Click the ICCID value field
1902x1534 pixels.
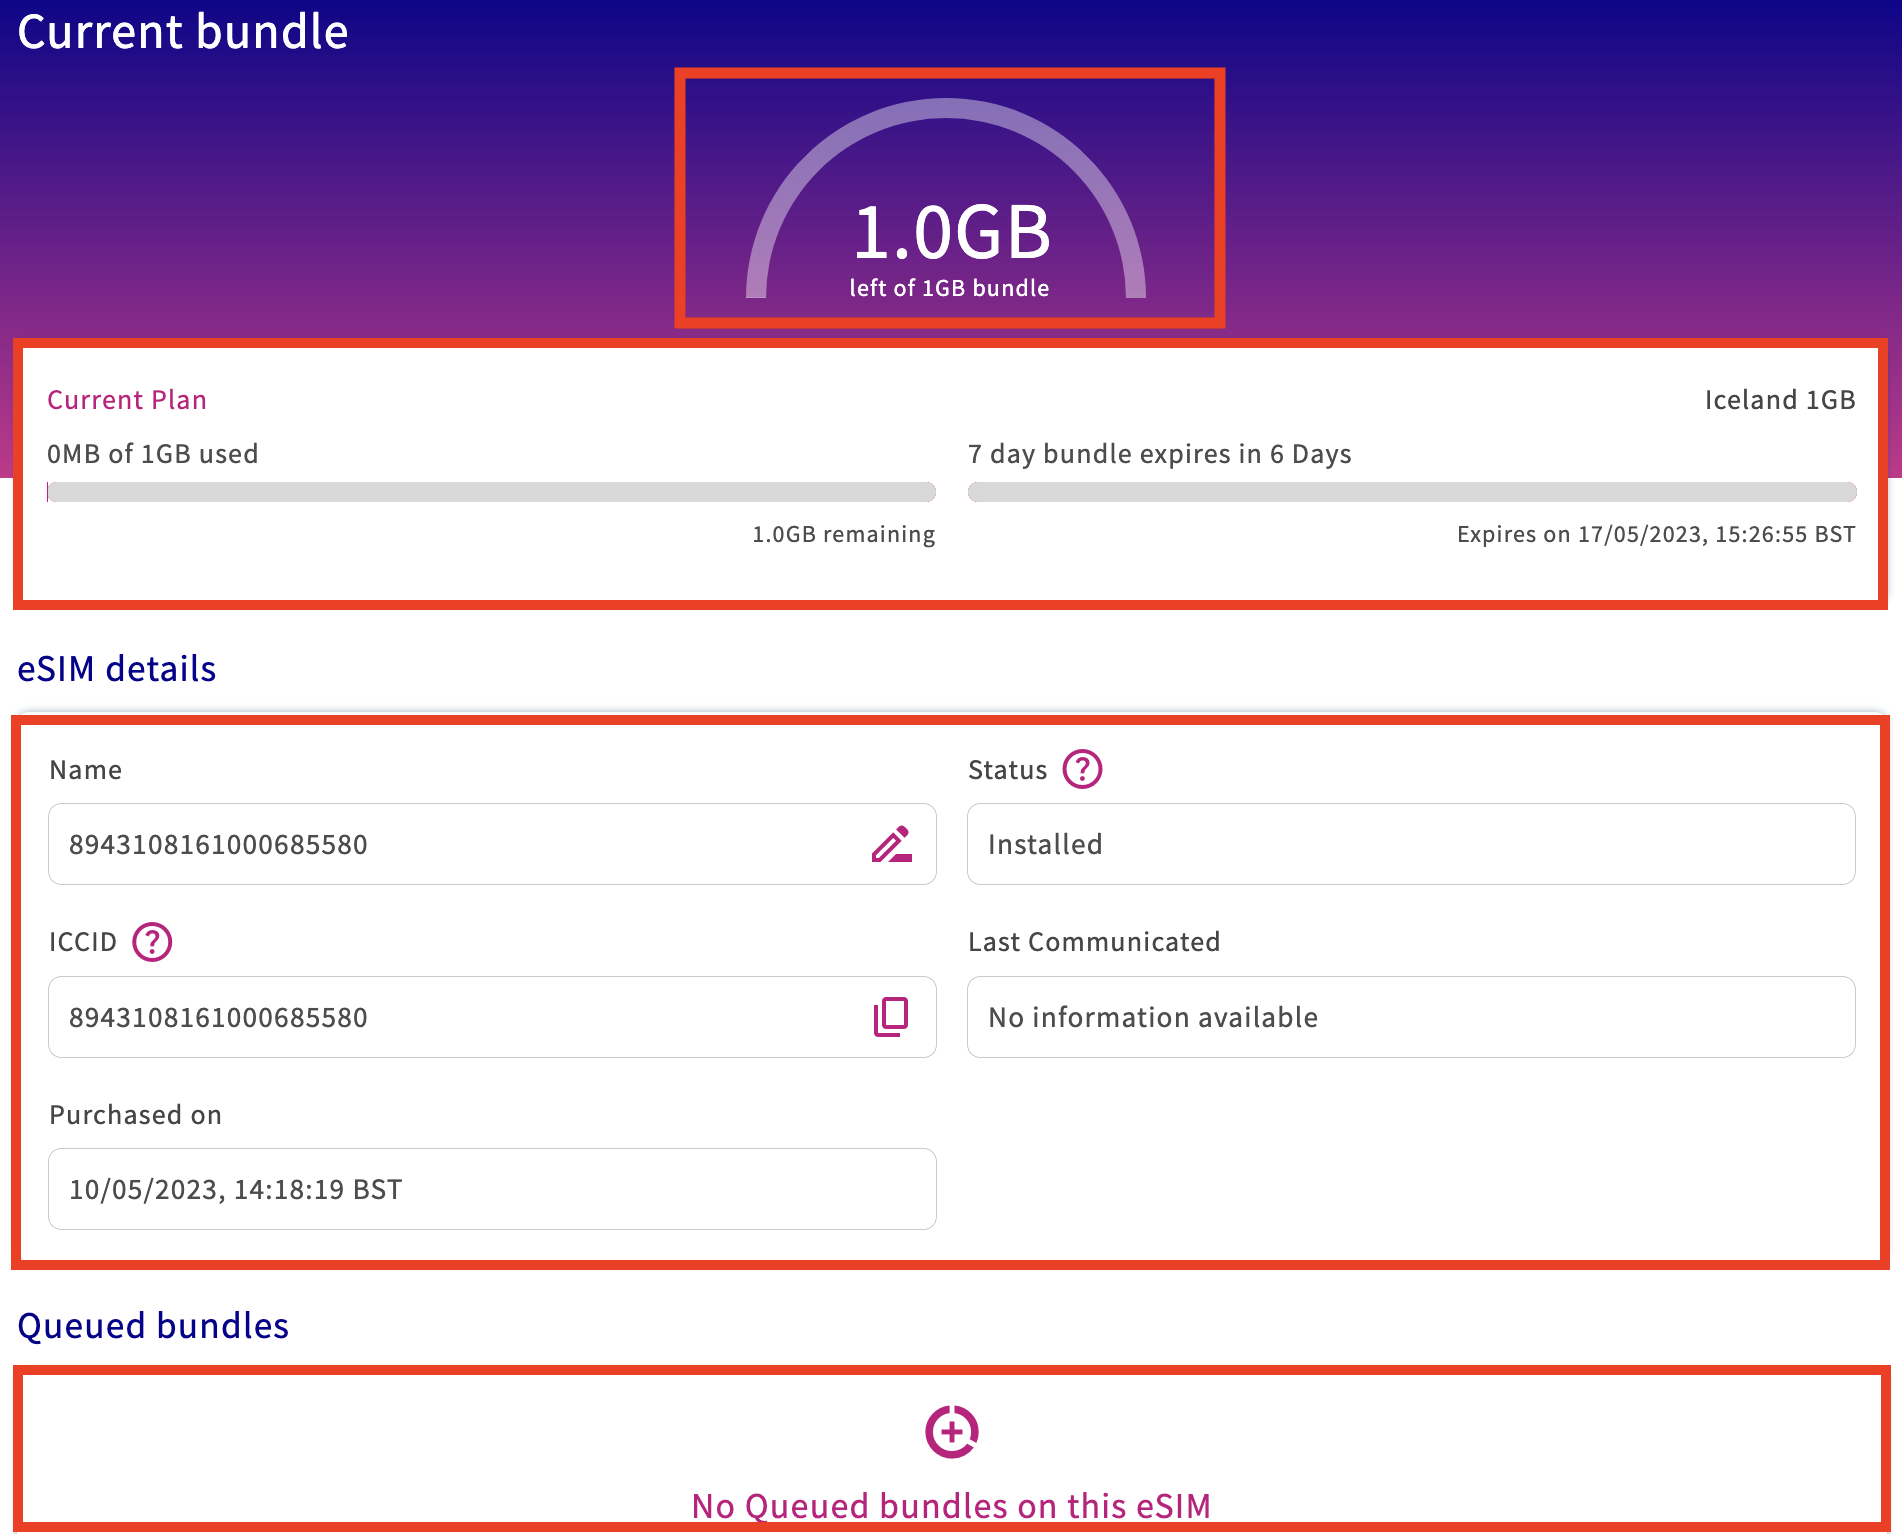tap(492, 1017)
